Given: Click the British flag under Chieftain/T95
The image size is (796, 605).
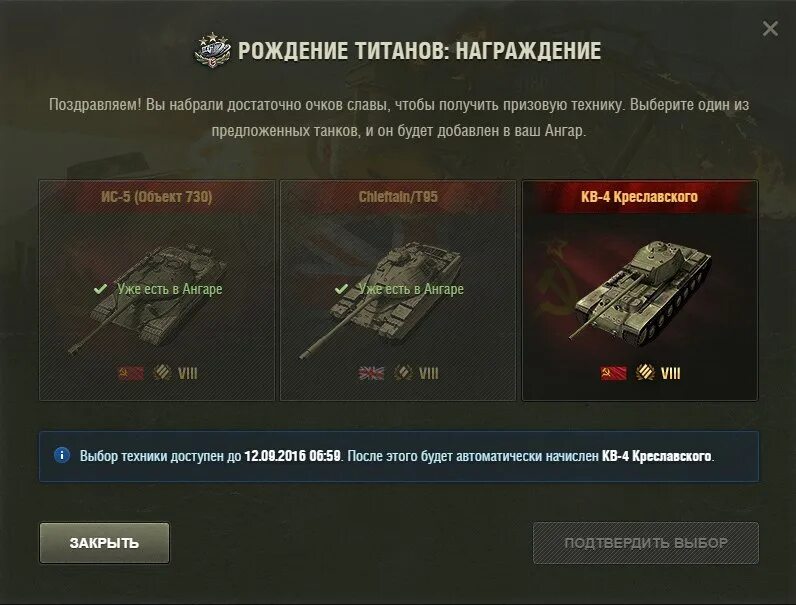Looking at the screenshot, I should click(372, 373).
